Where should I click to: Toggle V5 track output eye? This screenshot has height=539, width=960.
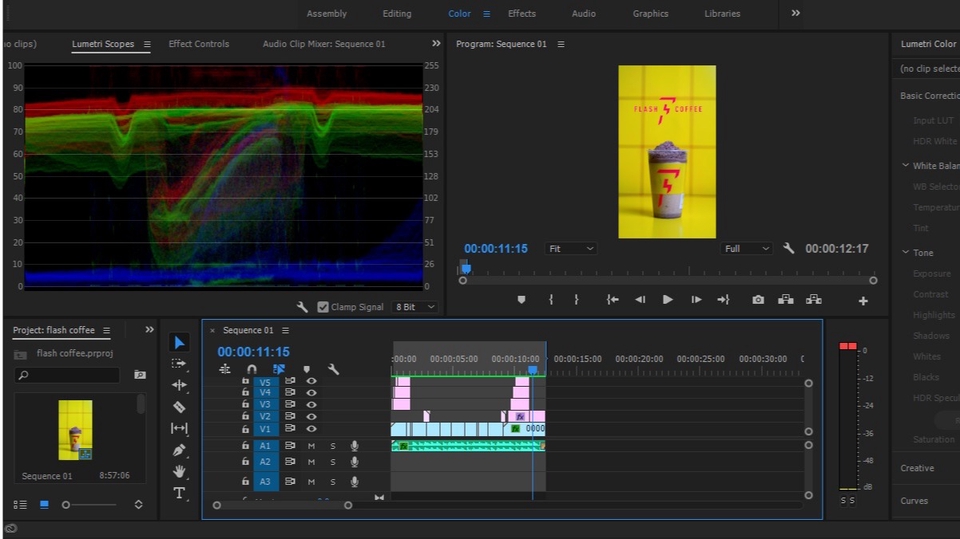311,381
